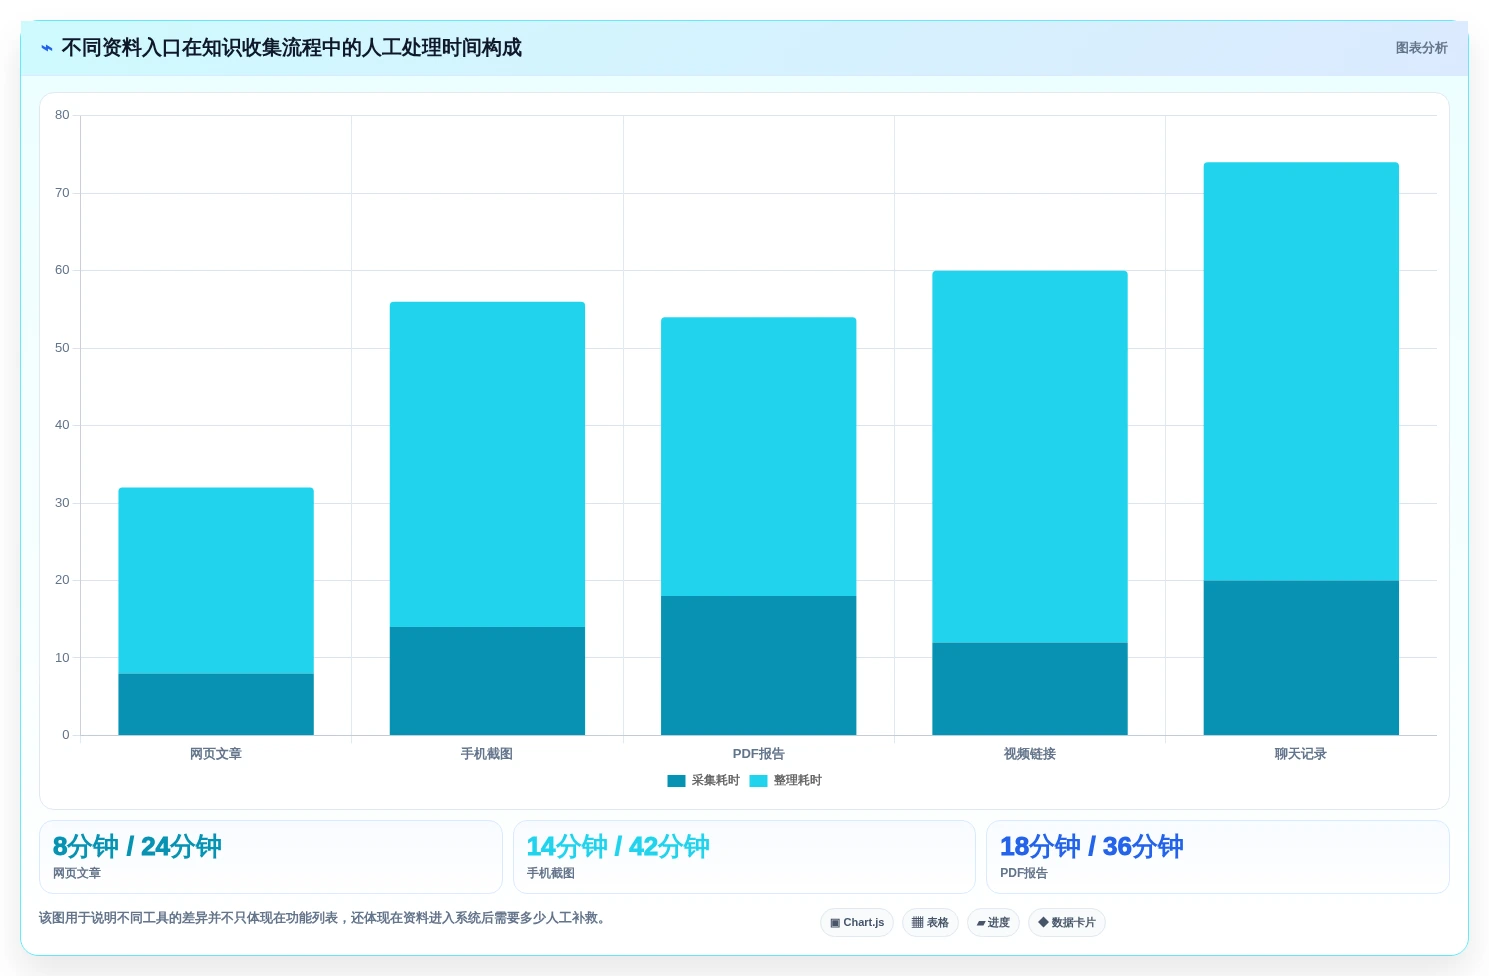The width and height of the screenshot is (1489, 976).
Task: Click the PDF报告 x-axis label
Action: 758,754
